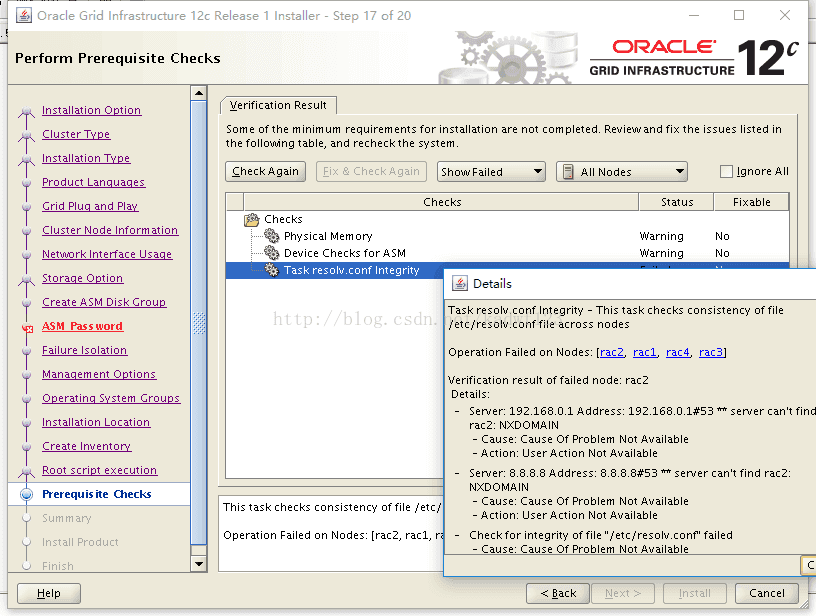Click the Back button
This screenshot has height=616, width=816.
[558, 593]
